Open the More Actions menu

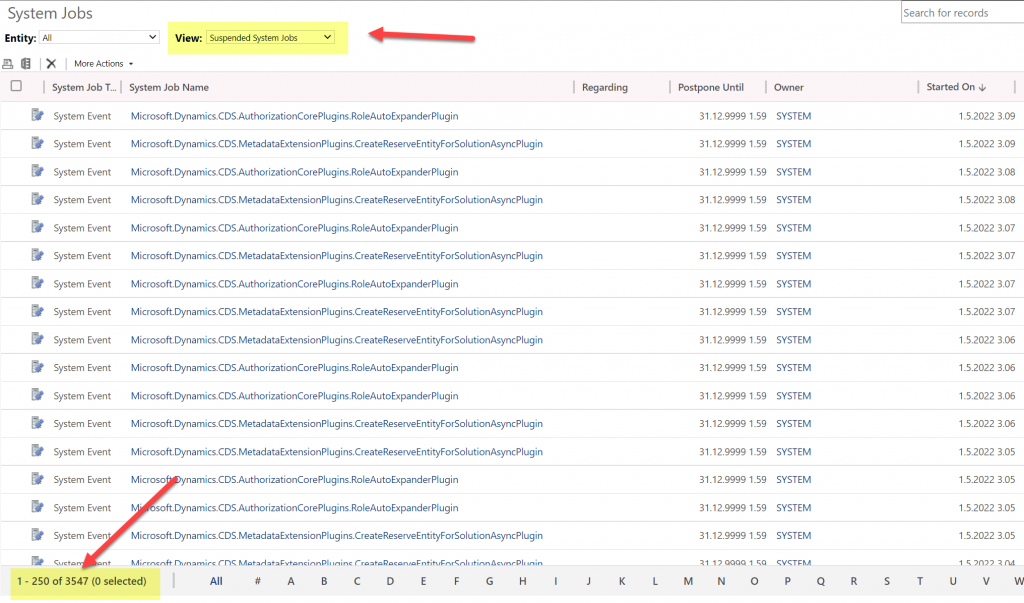pos(103,63)
